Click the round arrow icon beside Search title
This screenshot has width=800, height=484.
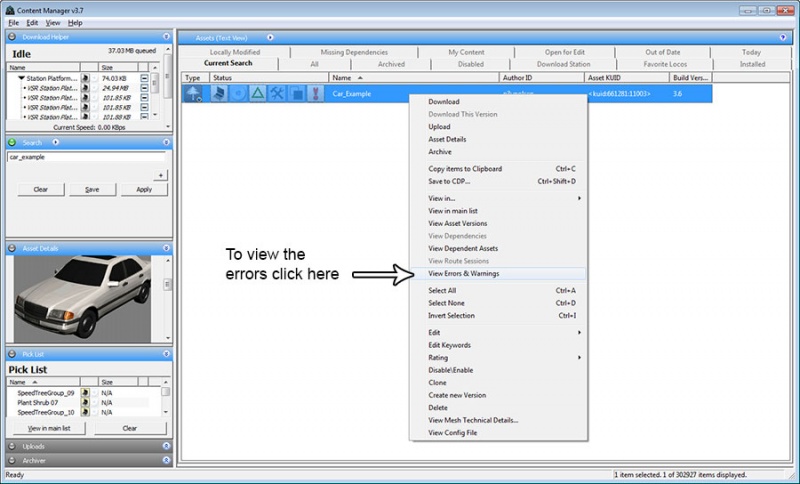click(x=56, y=142)
